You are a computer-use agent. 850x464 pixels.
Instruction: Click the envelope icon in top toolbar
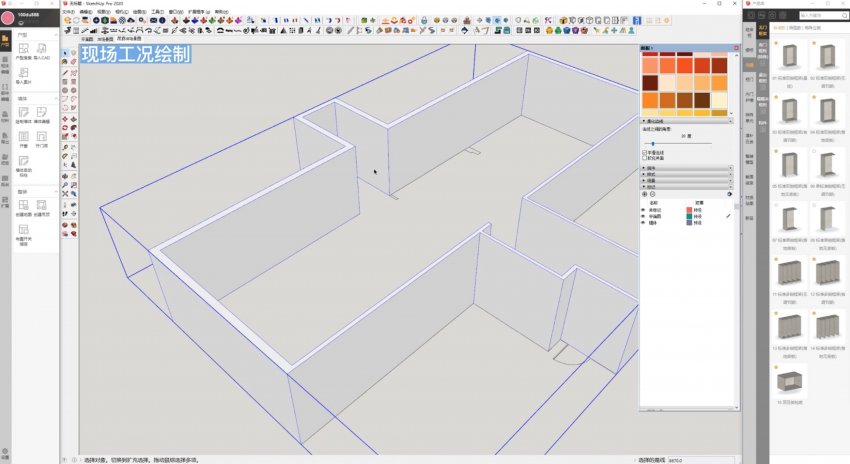(153, 20)
